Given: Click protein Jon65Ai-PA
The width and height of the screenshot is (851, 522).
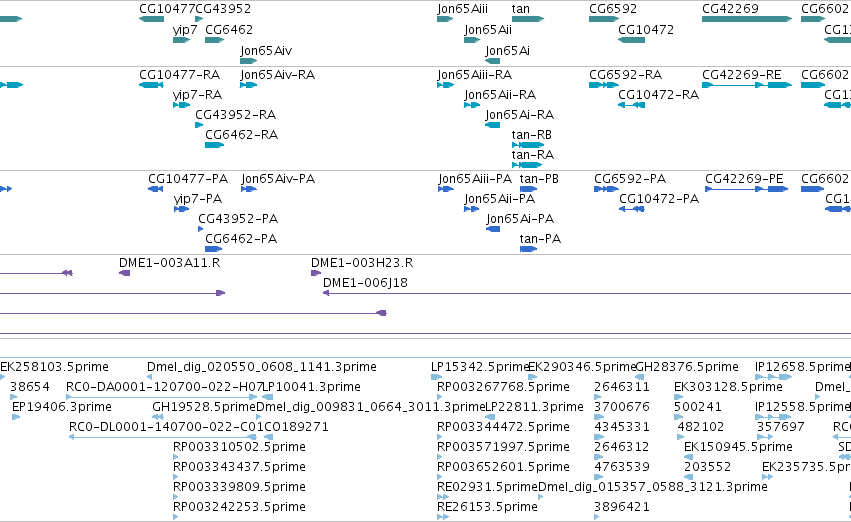Looking at the screenshot, I should pyautogui.click(x=520, y=219).
